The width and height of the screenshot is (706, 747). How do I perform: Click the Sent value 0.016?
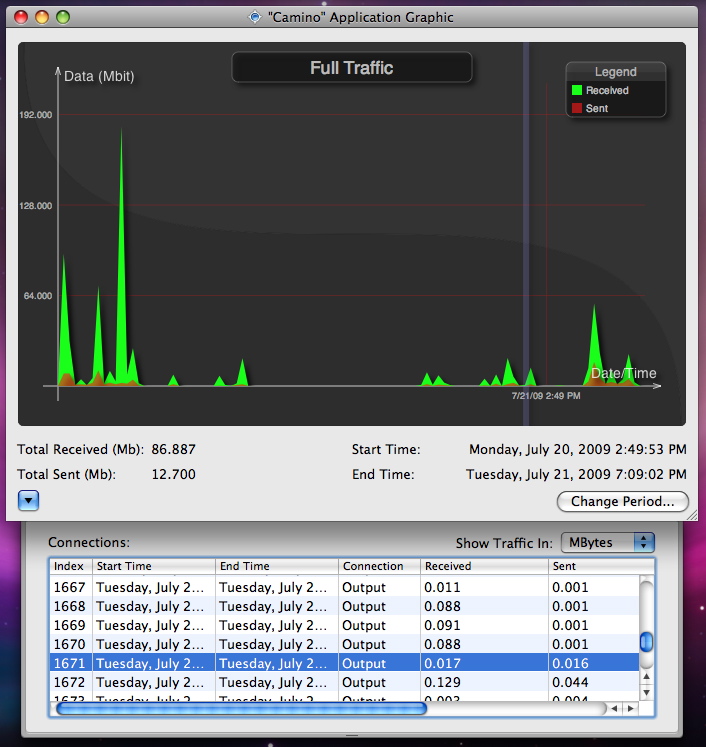click(x=570, y=663)
